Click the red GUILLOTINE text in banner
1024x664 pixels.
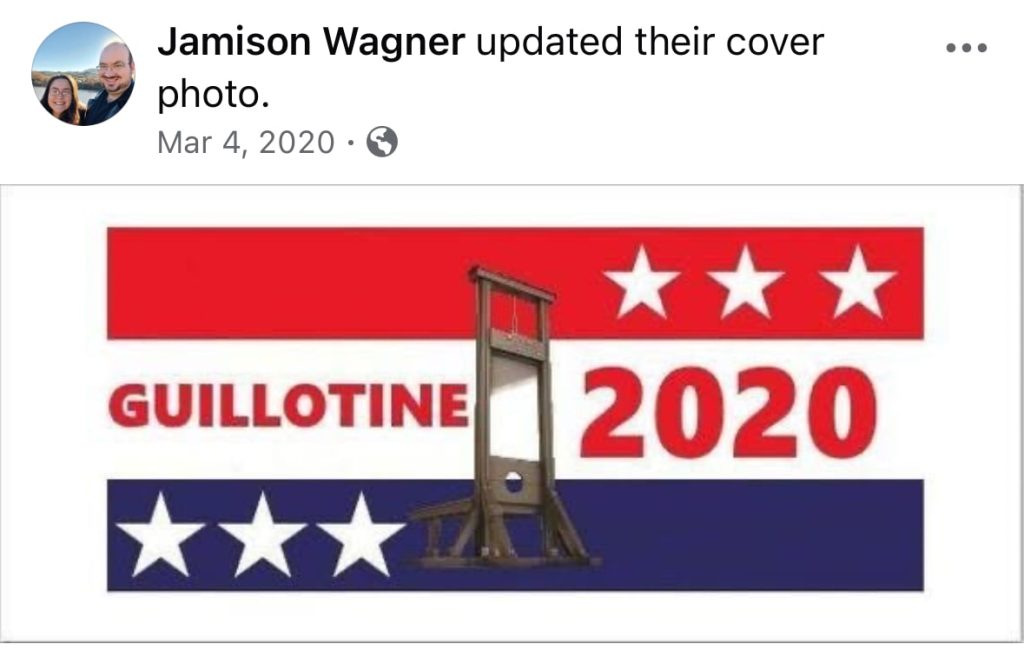click(289, 405)
